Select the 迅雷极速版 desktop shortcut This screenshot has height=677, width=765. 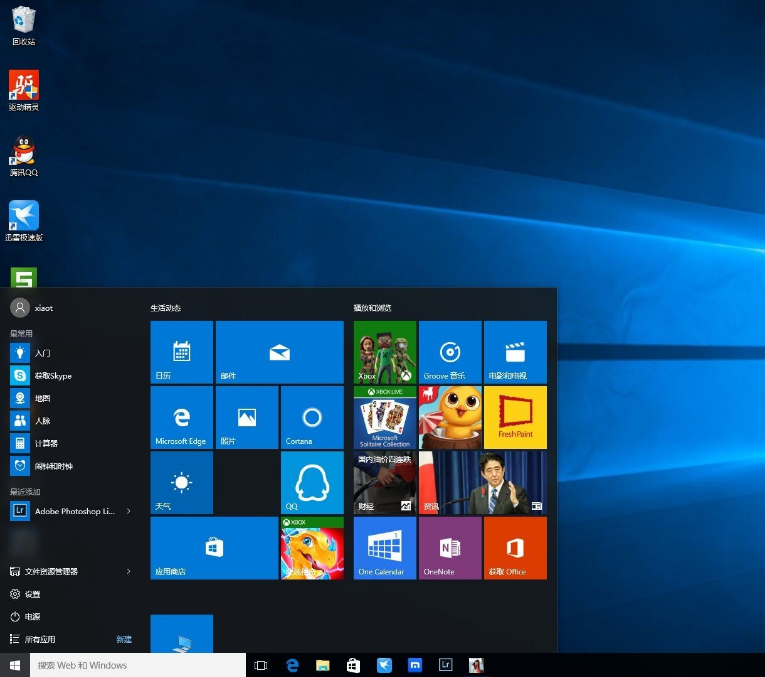(23, 221)
